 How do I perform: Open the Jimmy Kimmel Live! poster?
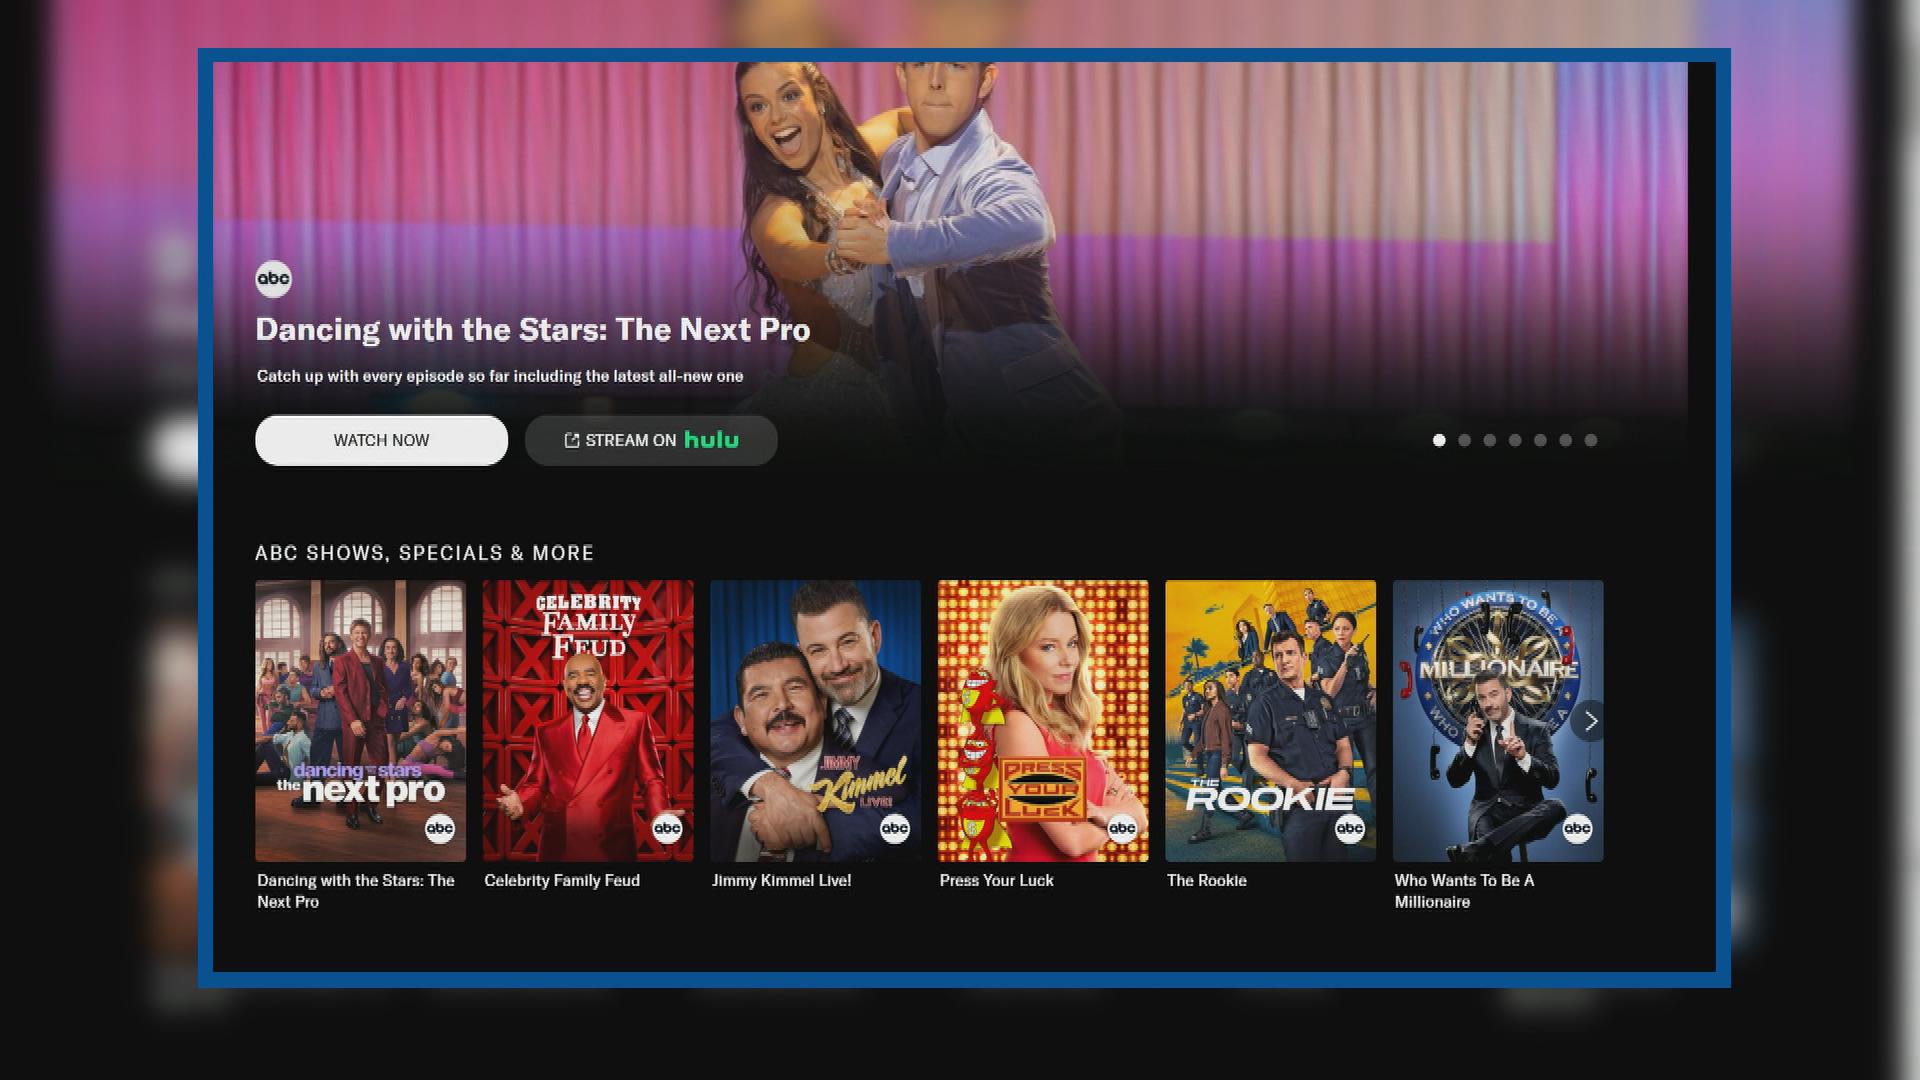[815, 721]
